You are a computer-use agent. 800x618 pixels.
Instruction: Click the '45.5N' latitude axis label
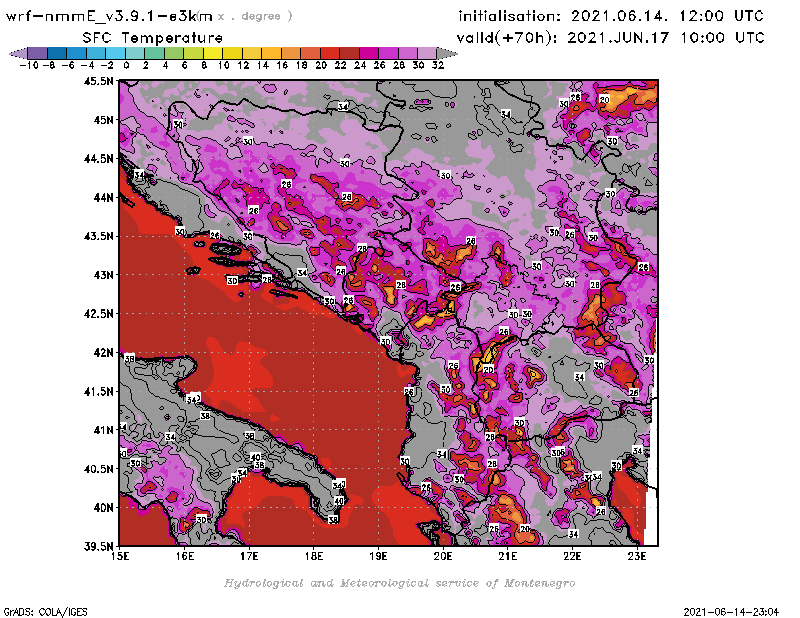pyautogui.click(x=98, y=81)
